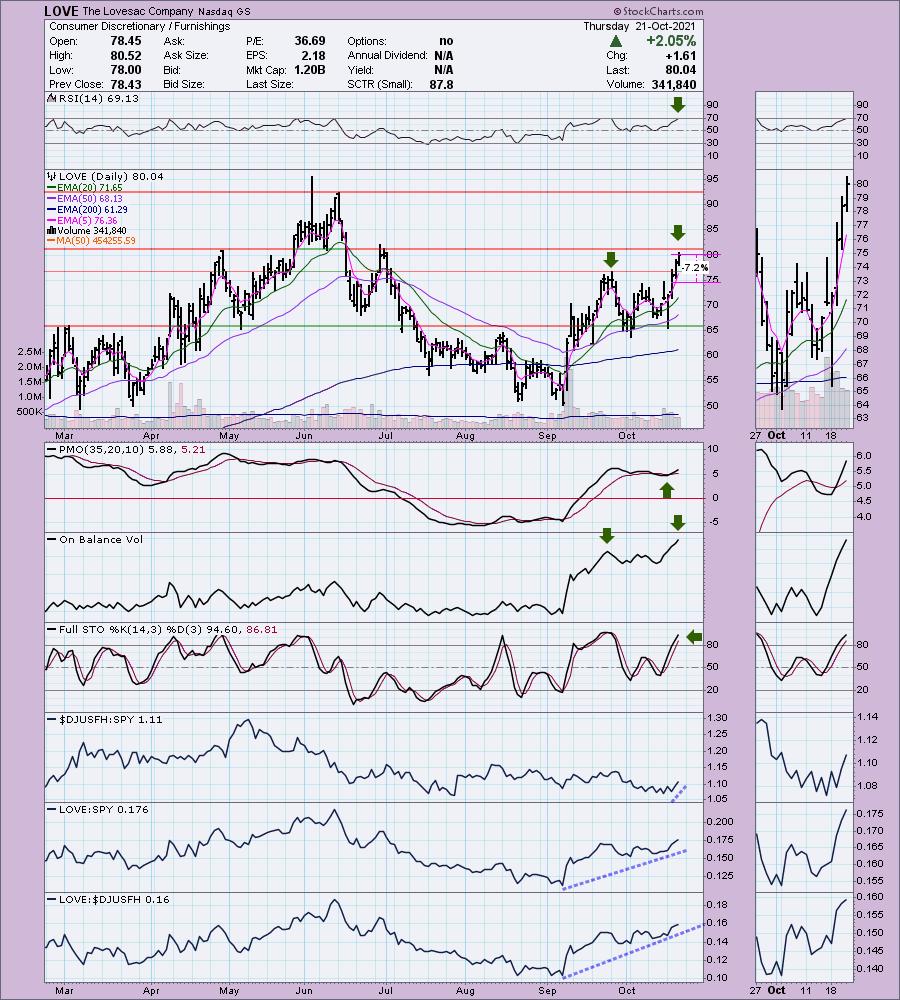Viewport: 900px width, 1000px height.
Task: Click the P/E value 36.69
Action: coord(310,41)
